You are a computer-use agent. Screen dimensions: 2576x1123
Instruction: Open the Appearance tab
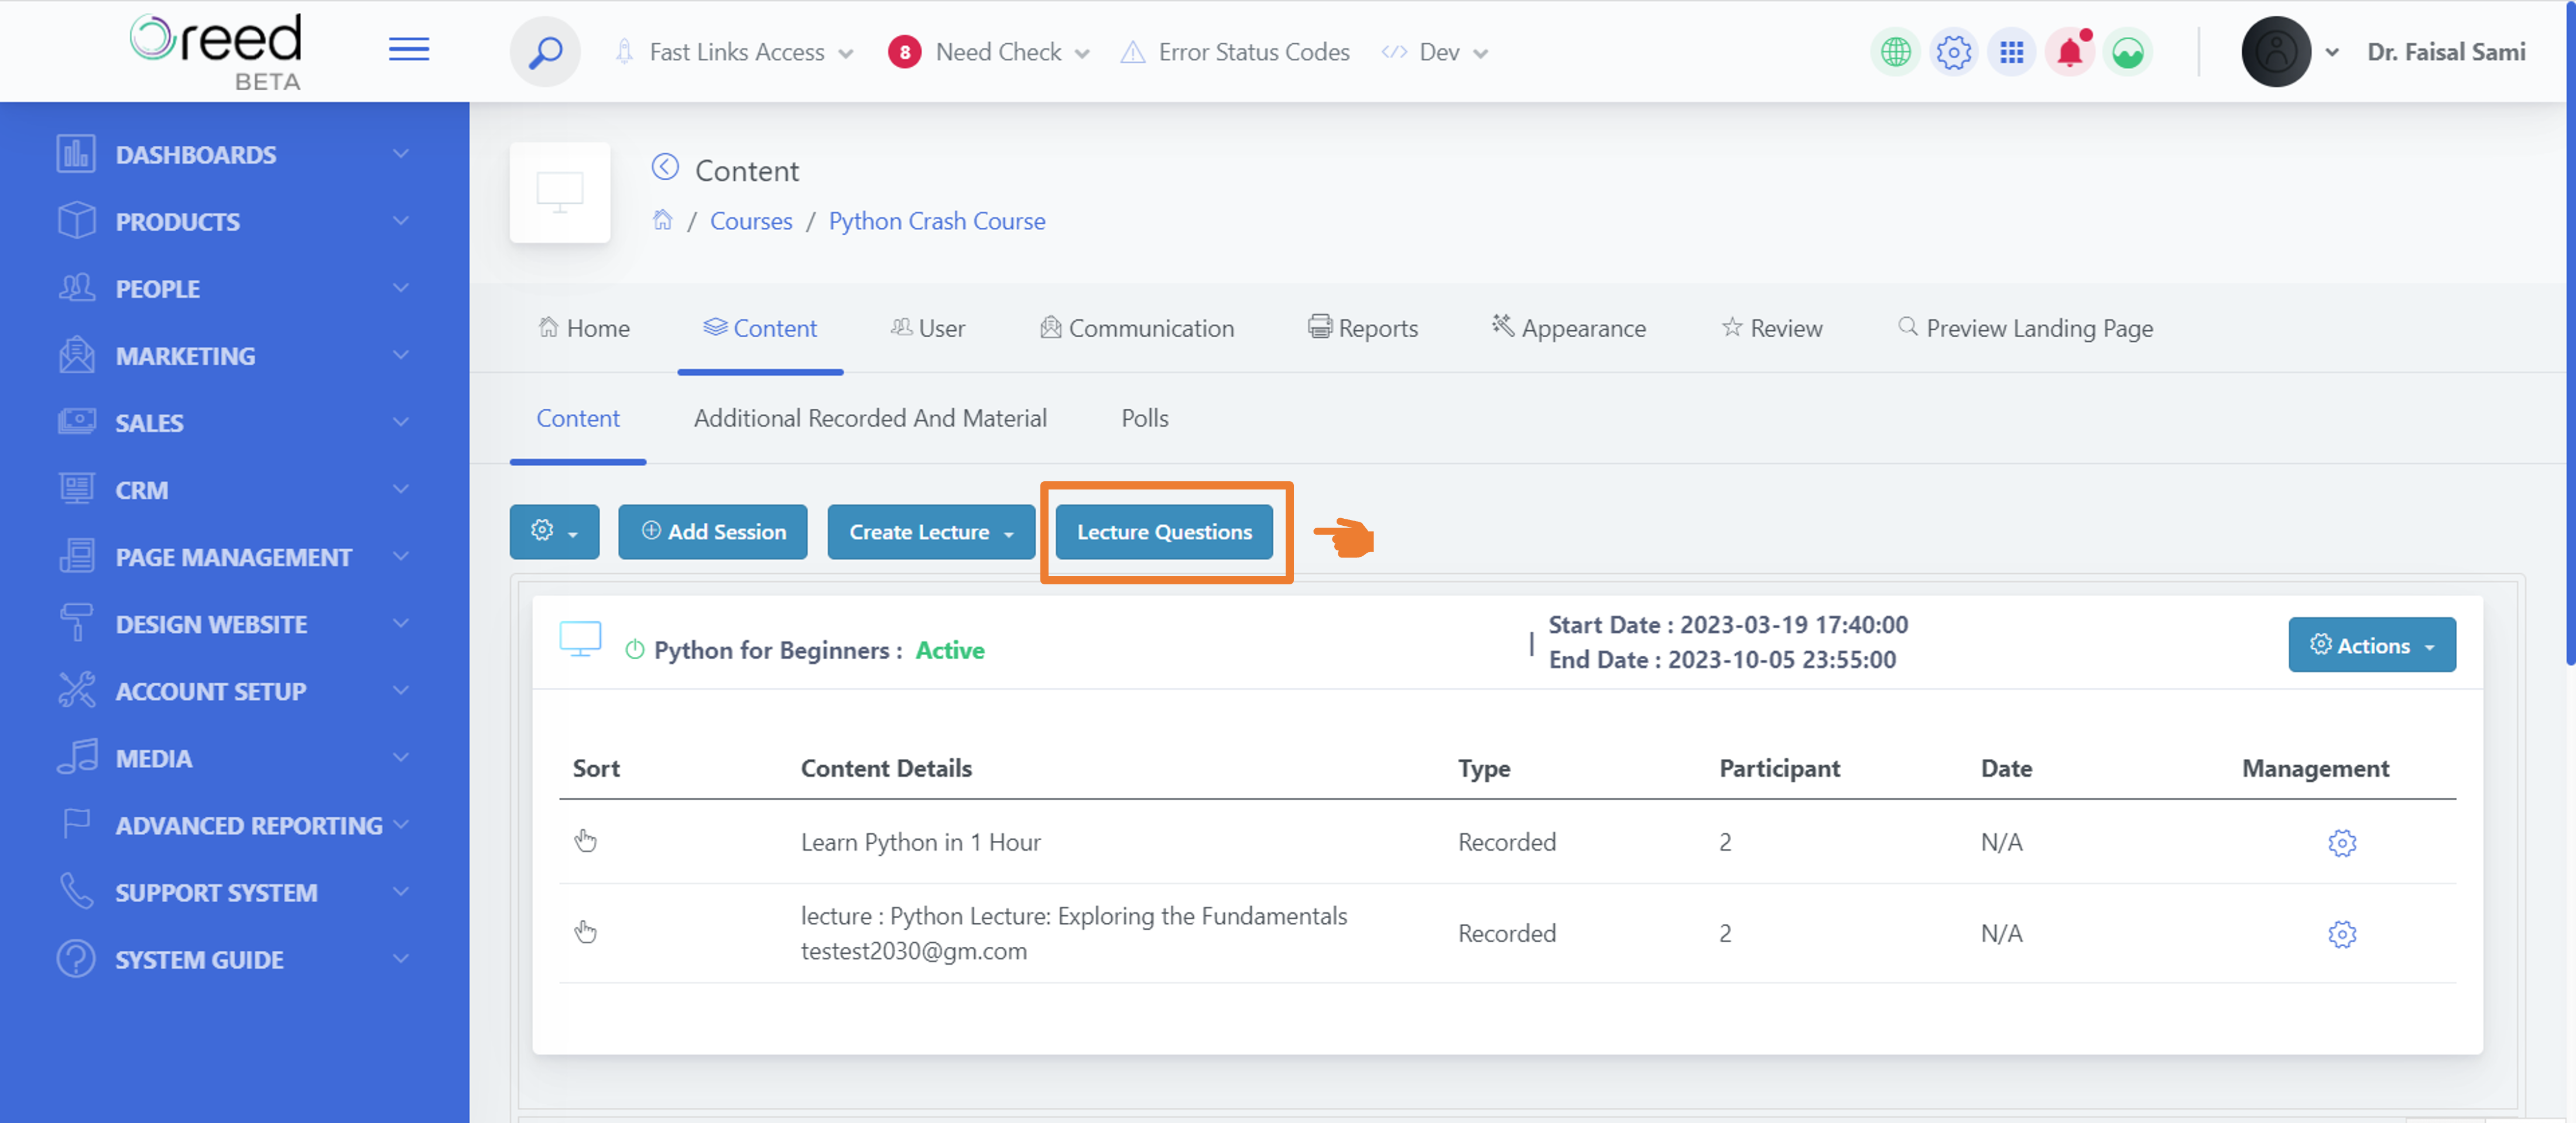tap(1569, 328)
